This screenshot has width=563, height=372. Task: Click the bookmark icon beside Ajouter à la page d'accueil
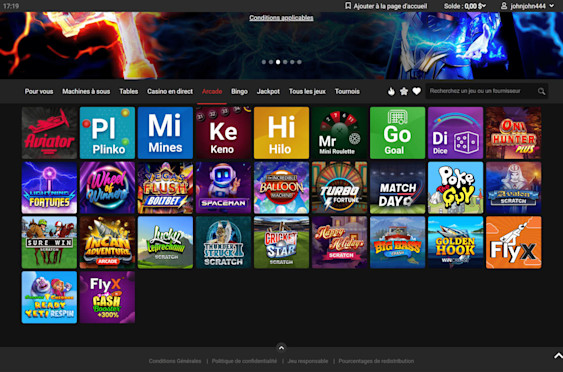(x=348, y=6)
